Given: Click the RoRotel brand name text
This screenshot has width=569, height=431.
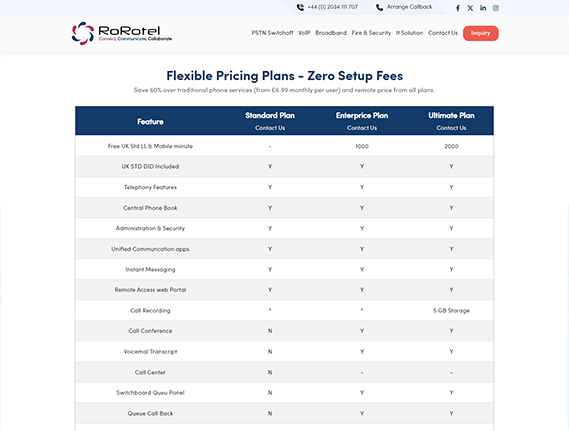Looking at the screenshot, I should [129, 30].
